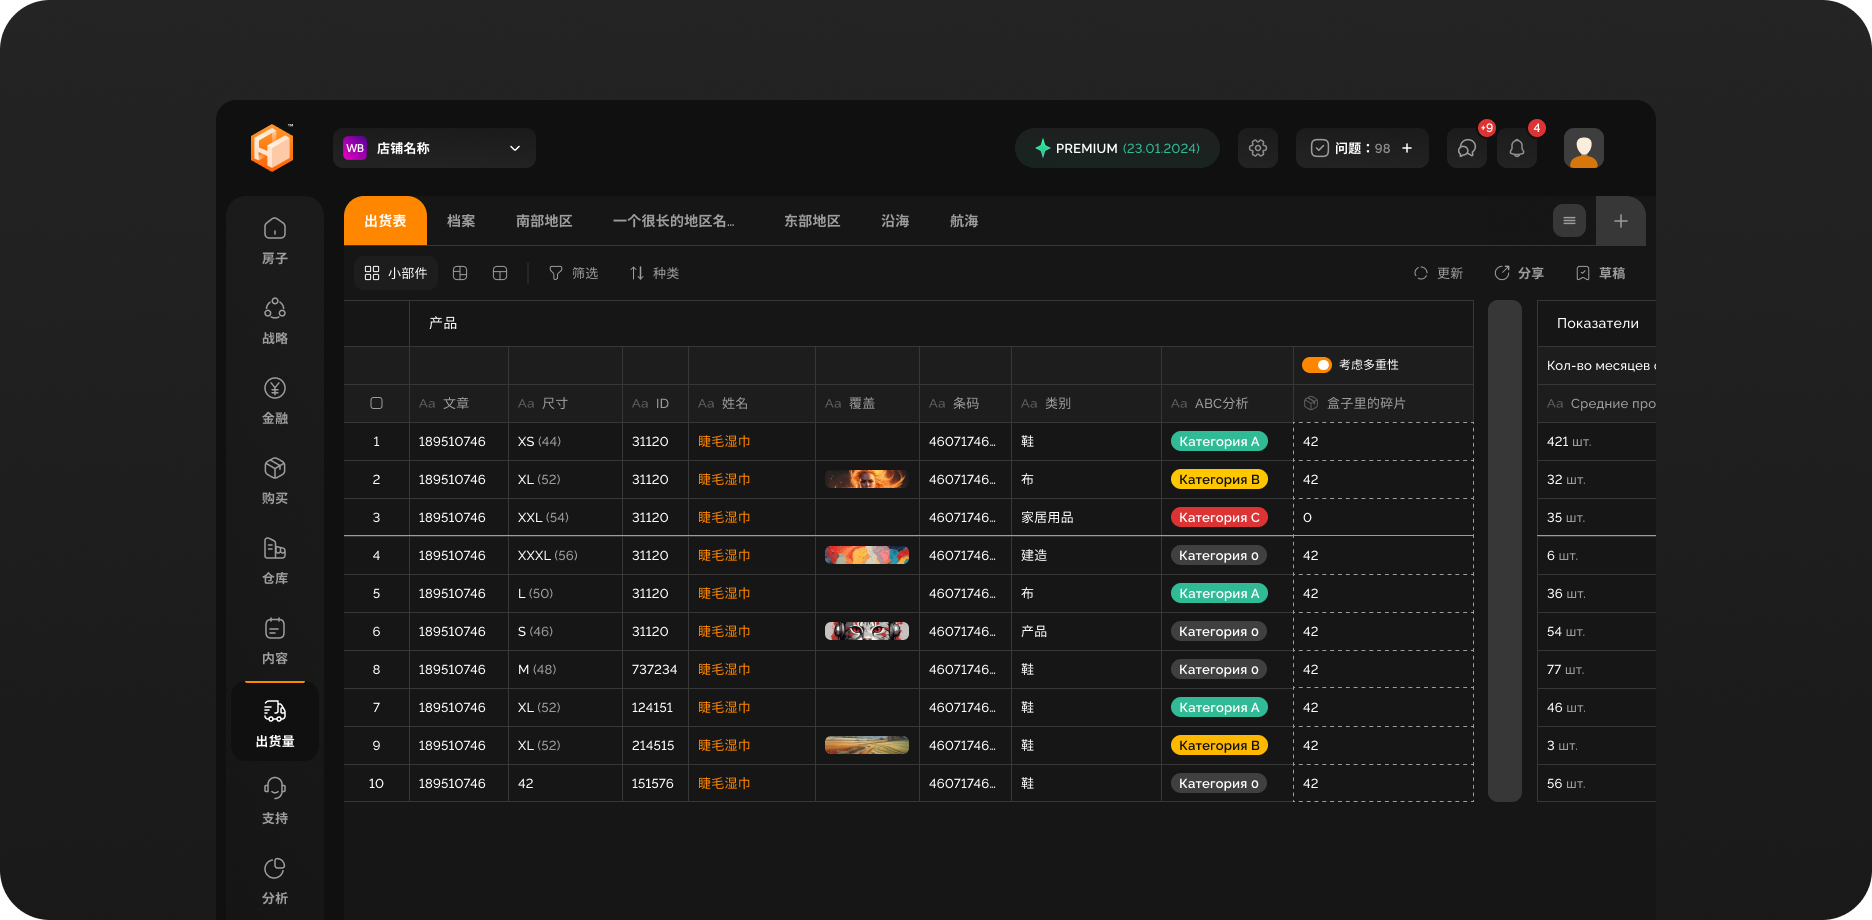Toggle the 考虑多重性 switch
The height and width of the screenshot is (920, 1872).
(1316, 365)
